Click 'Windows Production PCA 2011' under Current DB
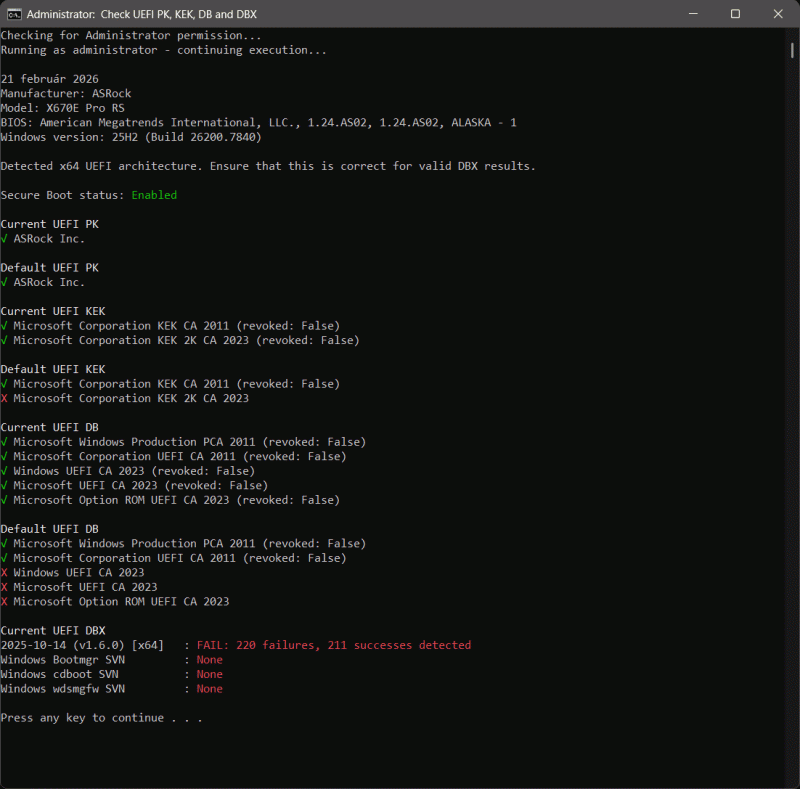The width and height of the screenshot is (800, 789). pos(190,442)
